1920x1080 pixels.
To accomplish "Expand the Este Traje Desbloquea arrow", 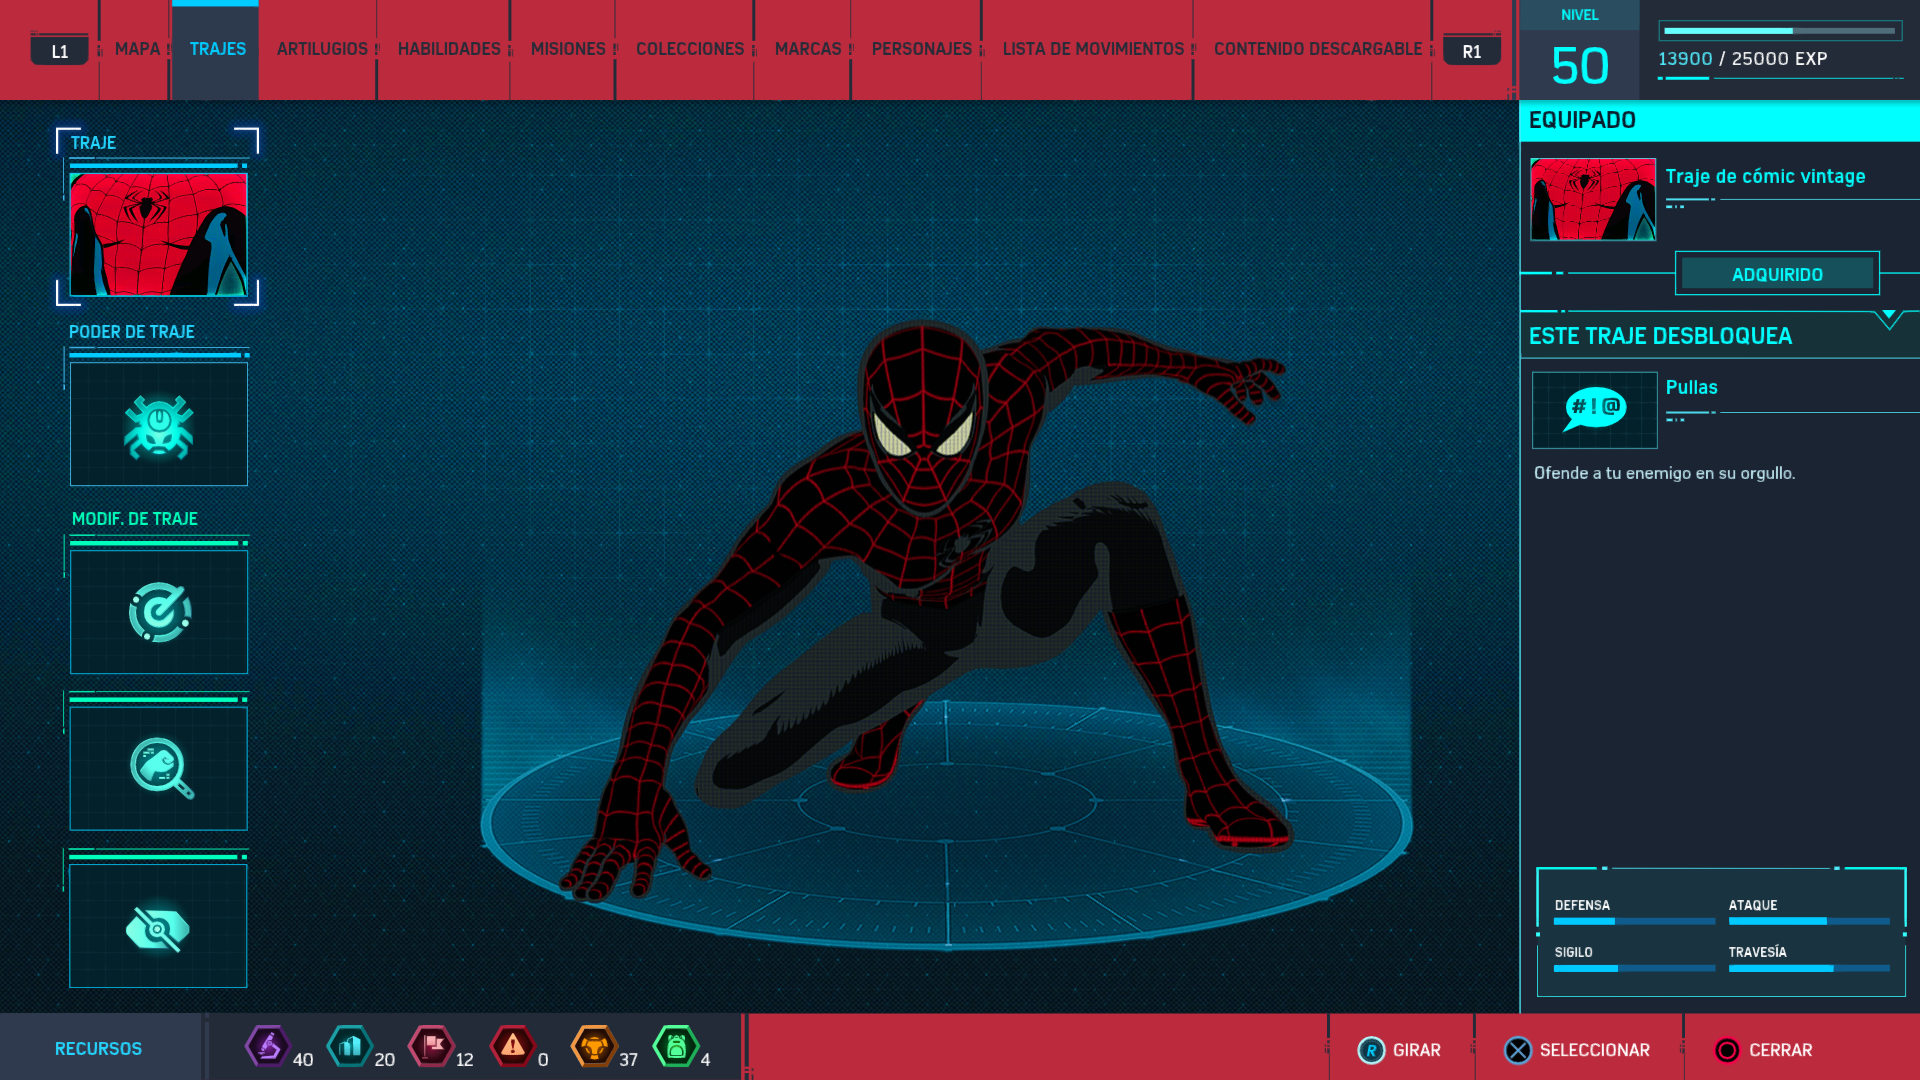I will pyautogui.click(x=1888, y=318).
